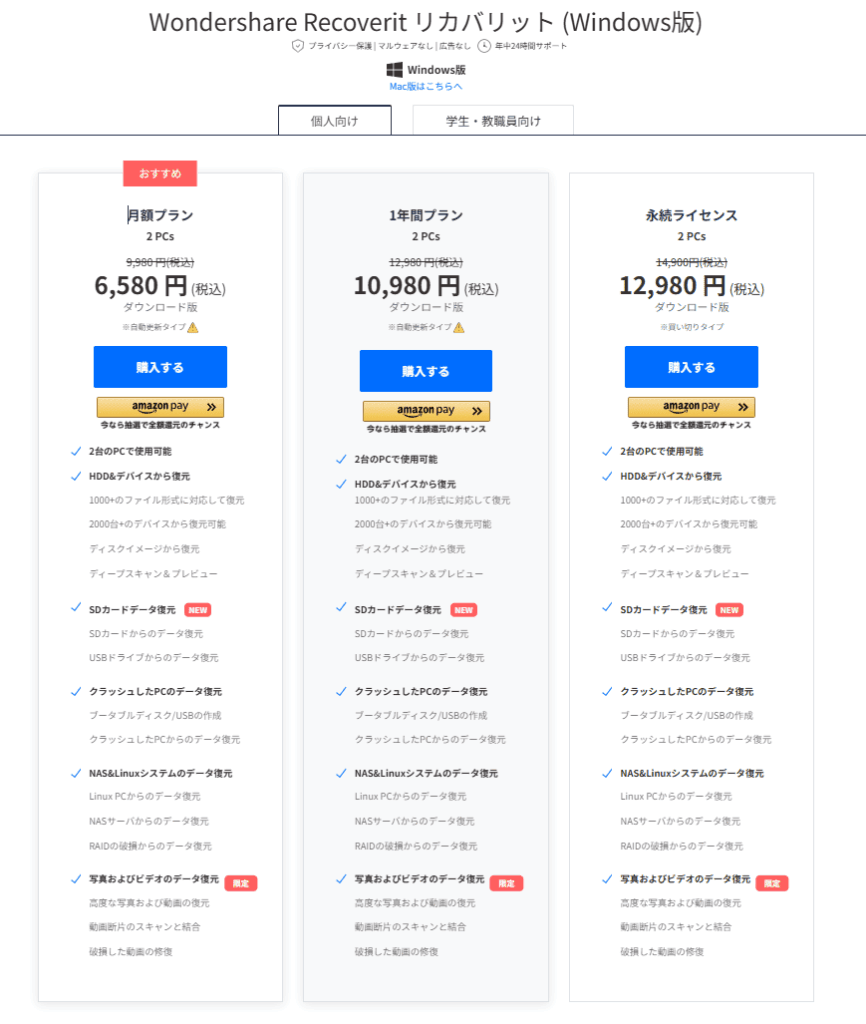Open the Mac版はこちらへ link

click(426, 87)
